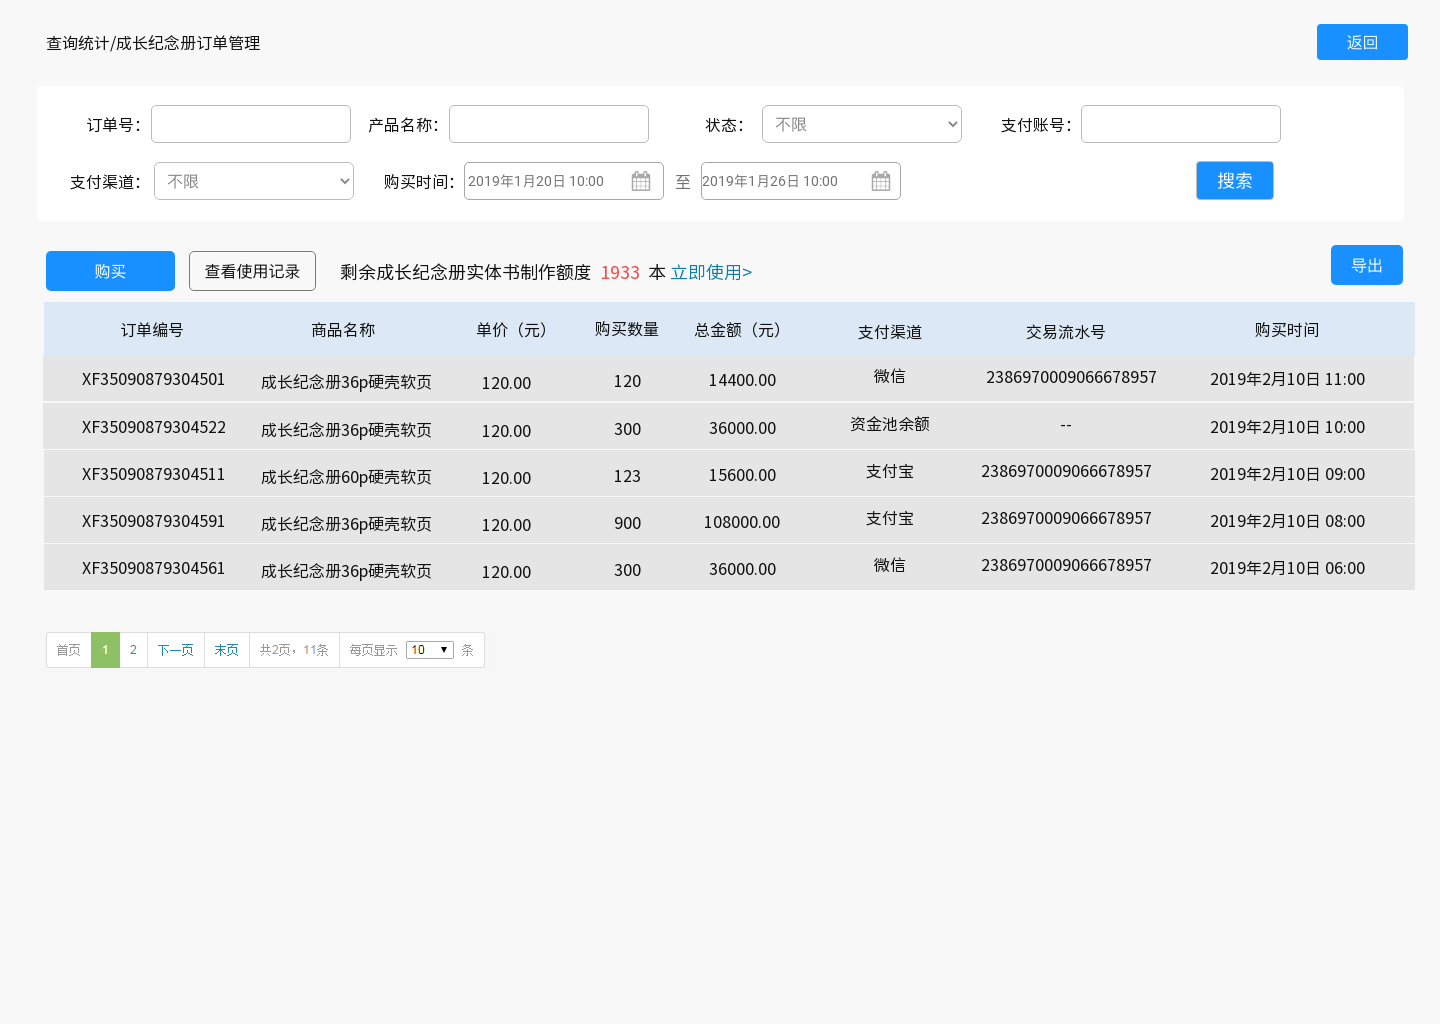
Task: Select order XF35090879304511
Action: [153, 475]
